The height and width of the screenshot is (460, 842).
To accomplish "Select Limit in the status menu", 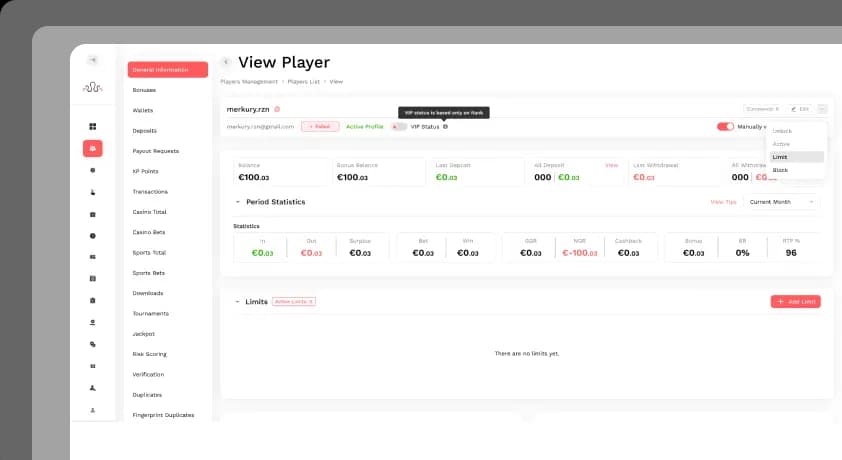I will 796,157.
